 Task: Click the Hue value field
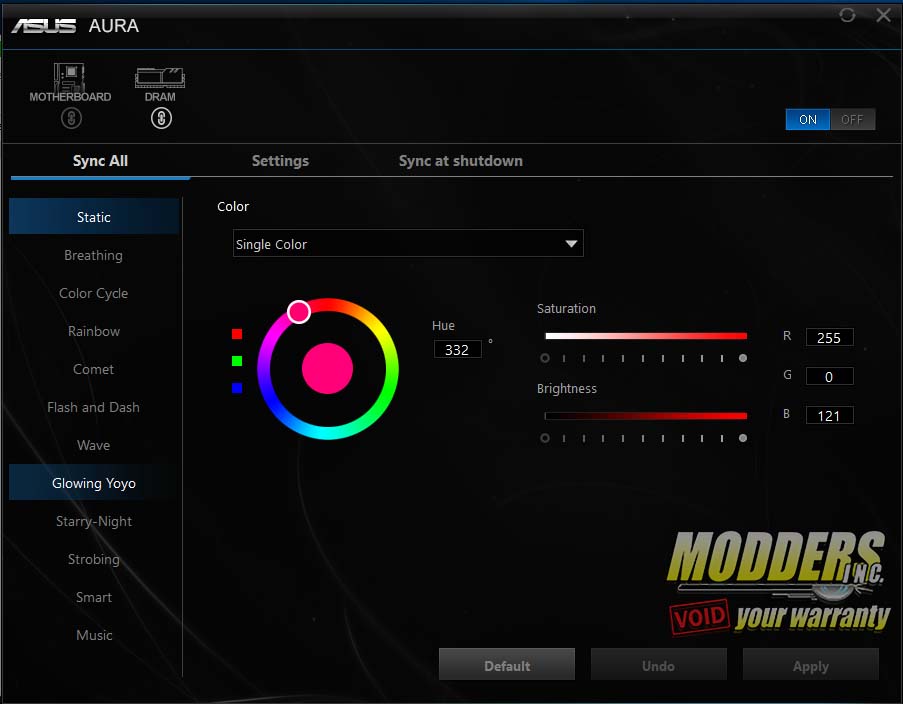click(x=457, y=349)
